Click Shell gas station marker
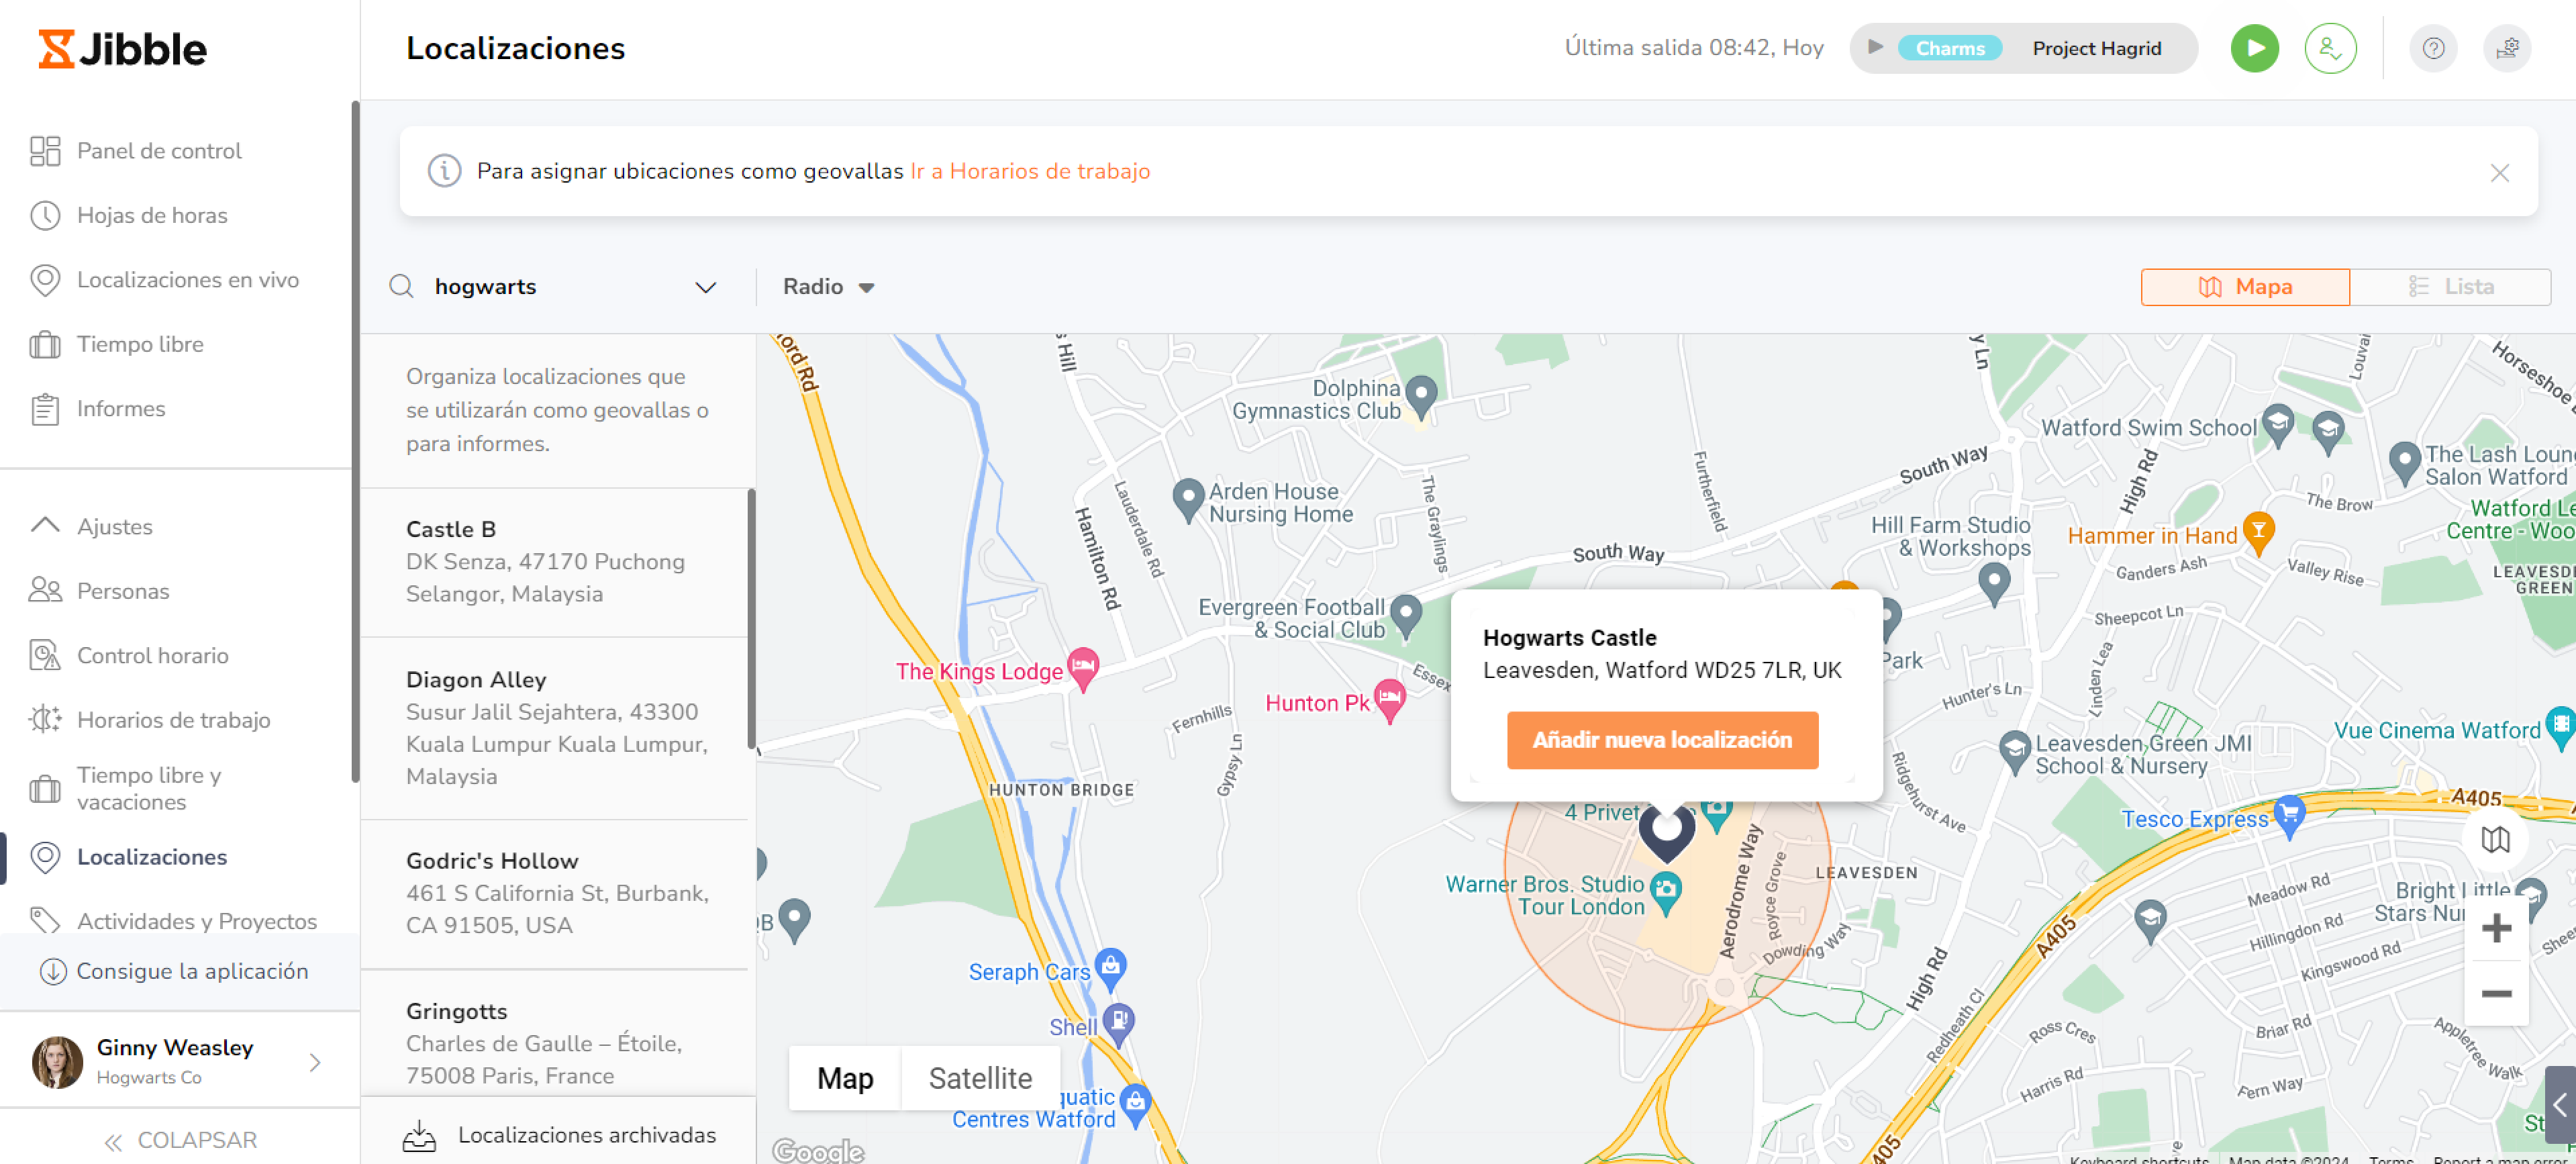 [x=1118, y=1024]
